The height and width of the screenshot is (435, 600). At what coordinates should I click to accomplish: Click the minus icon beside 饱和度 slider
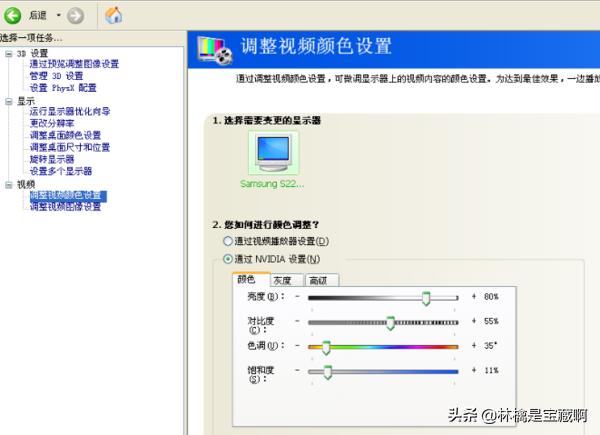[297, 371]
